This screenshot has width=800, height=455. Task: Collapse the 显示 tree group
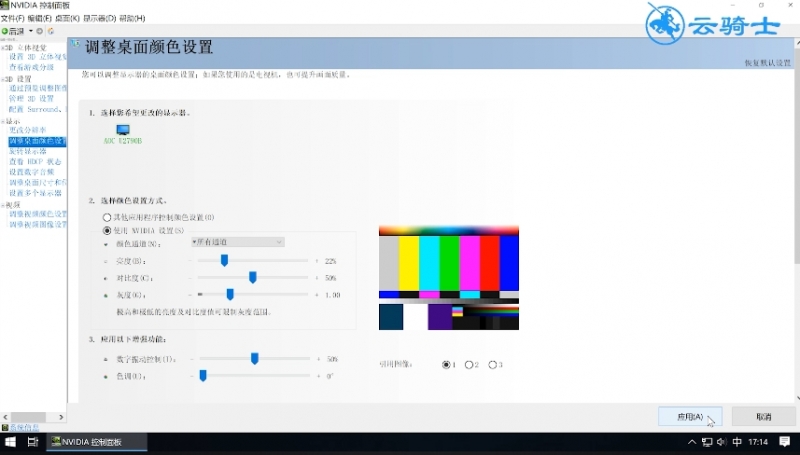(x=3, y=121)
